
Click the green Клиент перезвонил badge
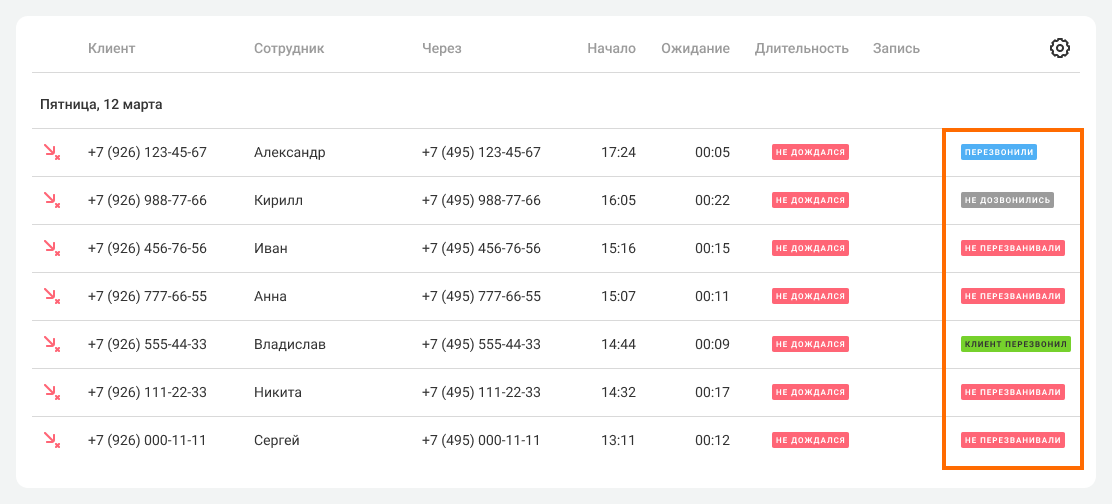[x=1016, y=344]
